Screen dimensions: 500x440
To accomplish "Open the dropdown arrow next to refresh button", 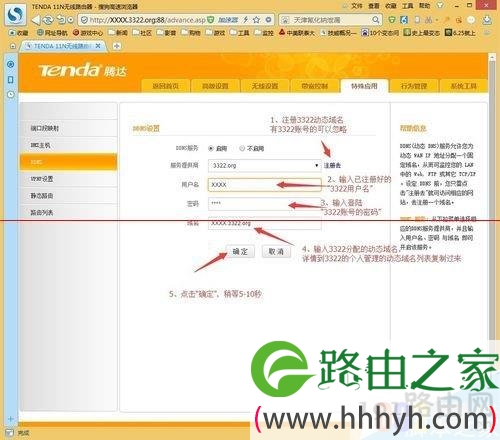I will click(x=70, y=20).
